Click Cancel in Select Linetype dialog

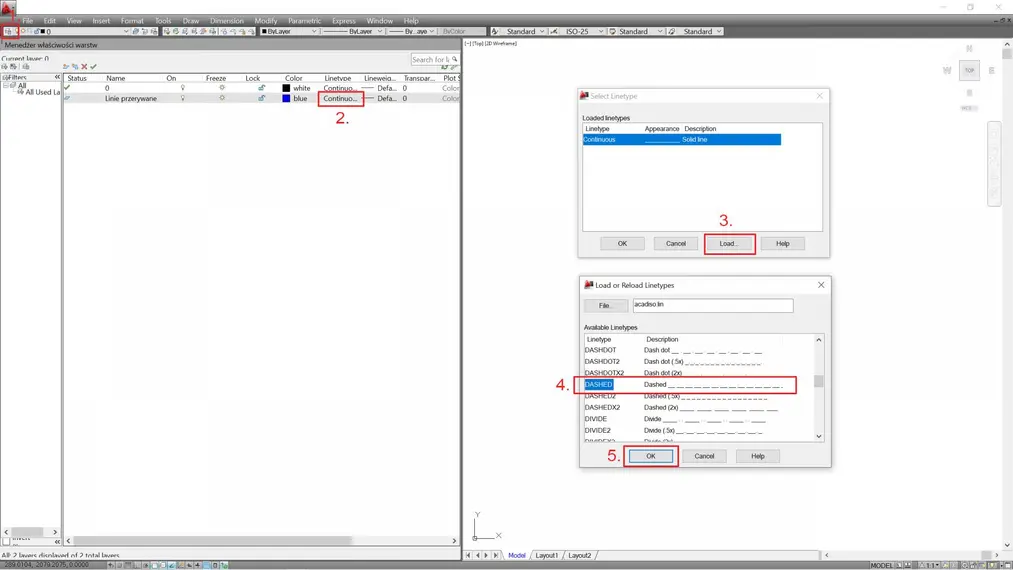[x=676, y=244]
